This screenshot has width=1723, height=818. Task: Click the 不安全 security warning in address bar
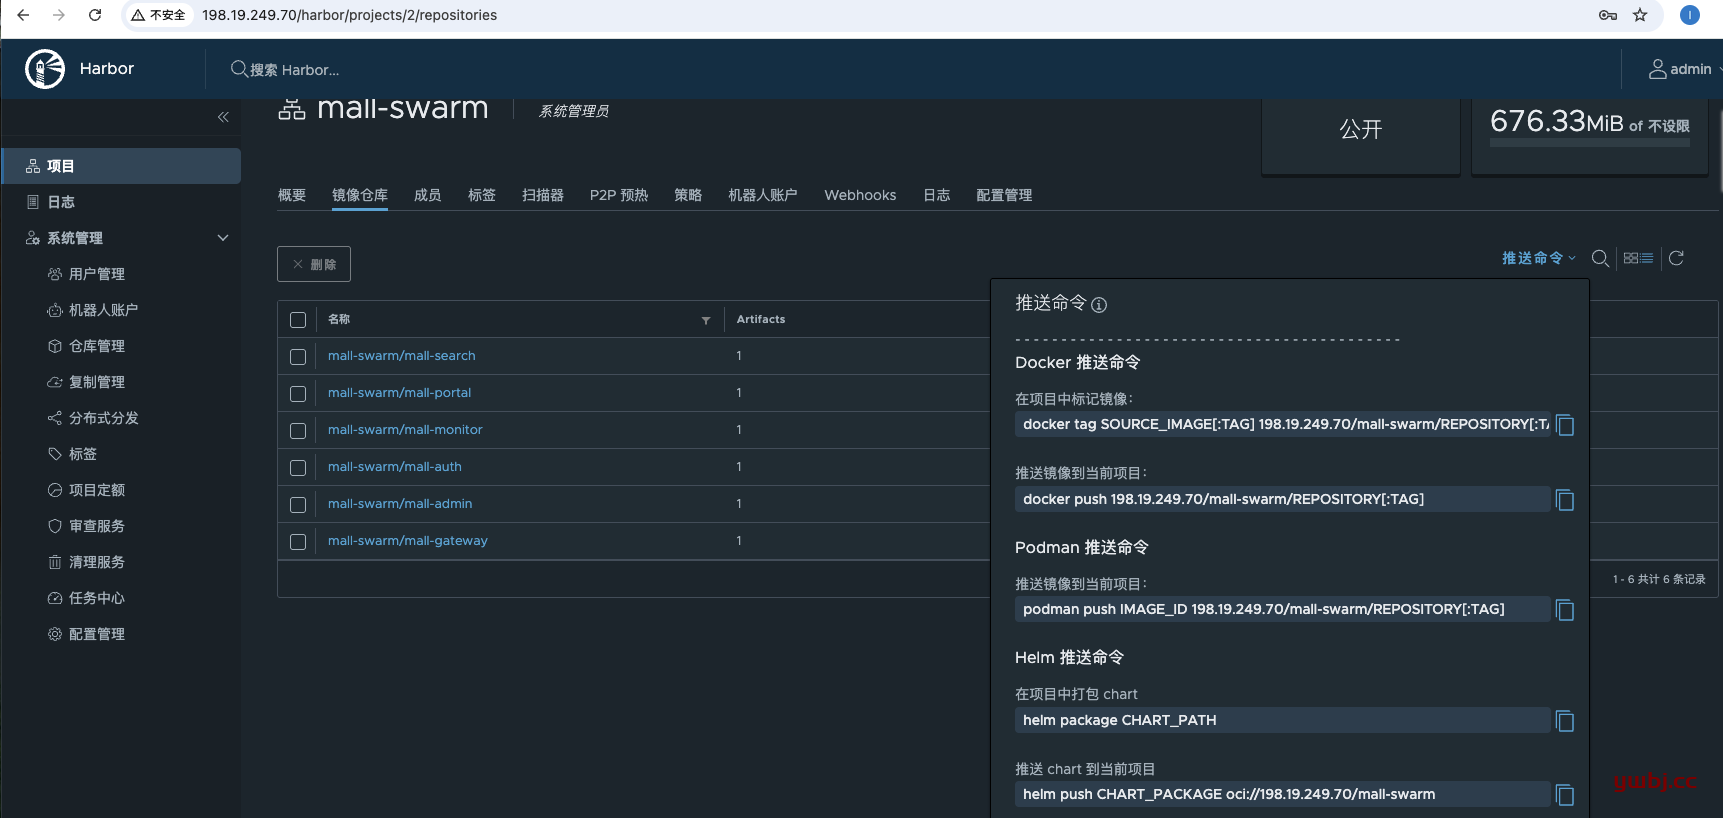pos(159,15)
